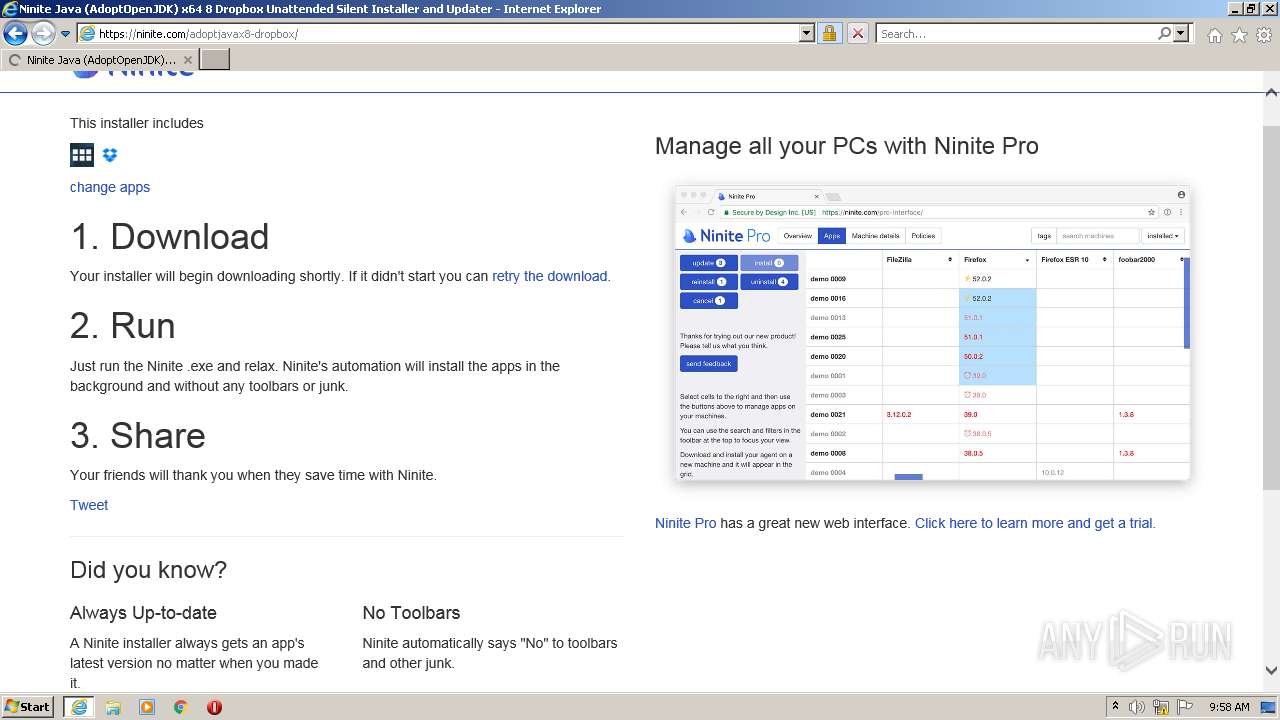Show hidden tray icons arrow
This screenshot has width=1280, height=720.
pos(1115,707)
